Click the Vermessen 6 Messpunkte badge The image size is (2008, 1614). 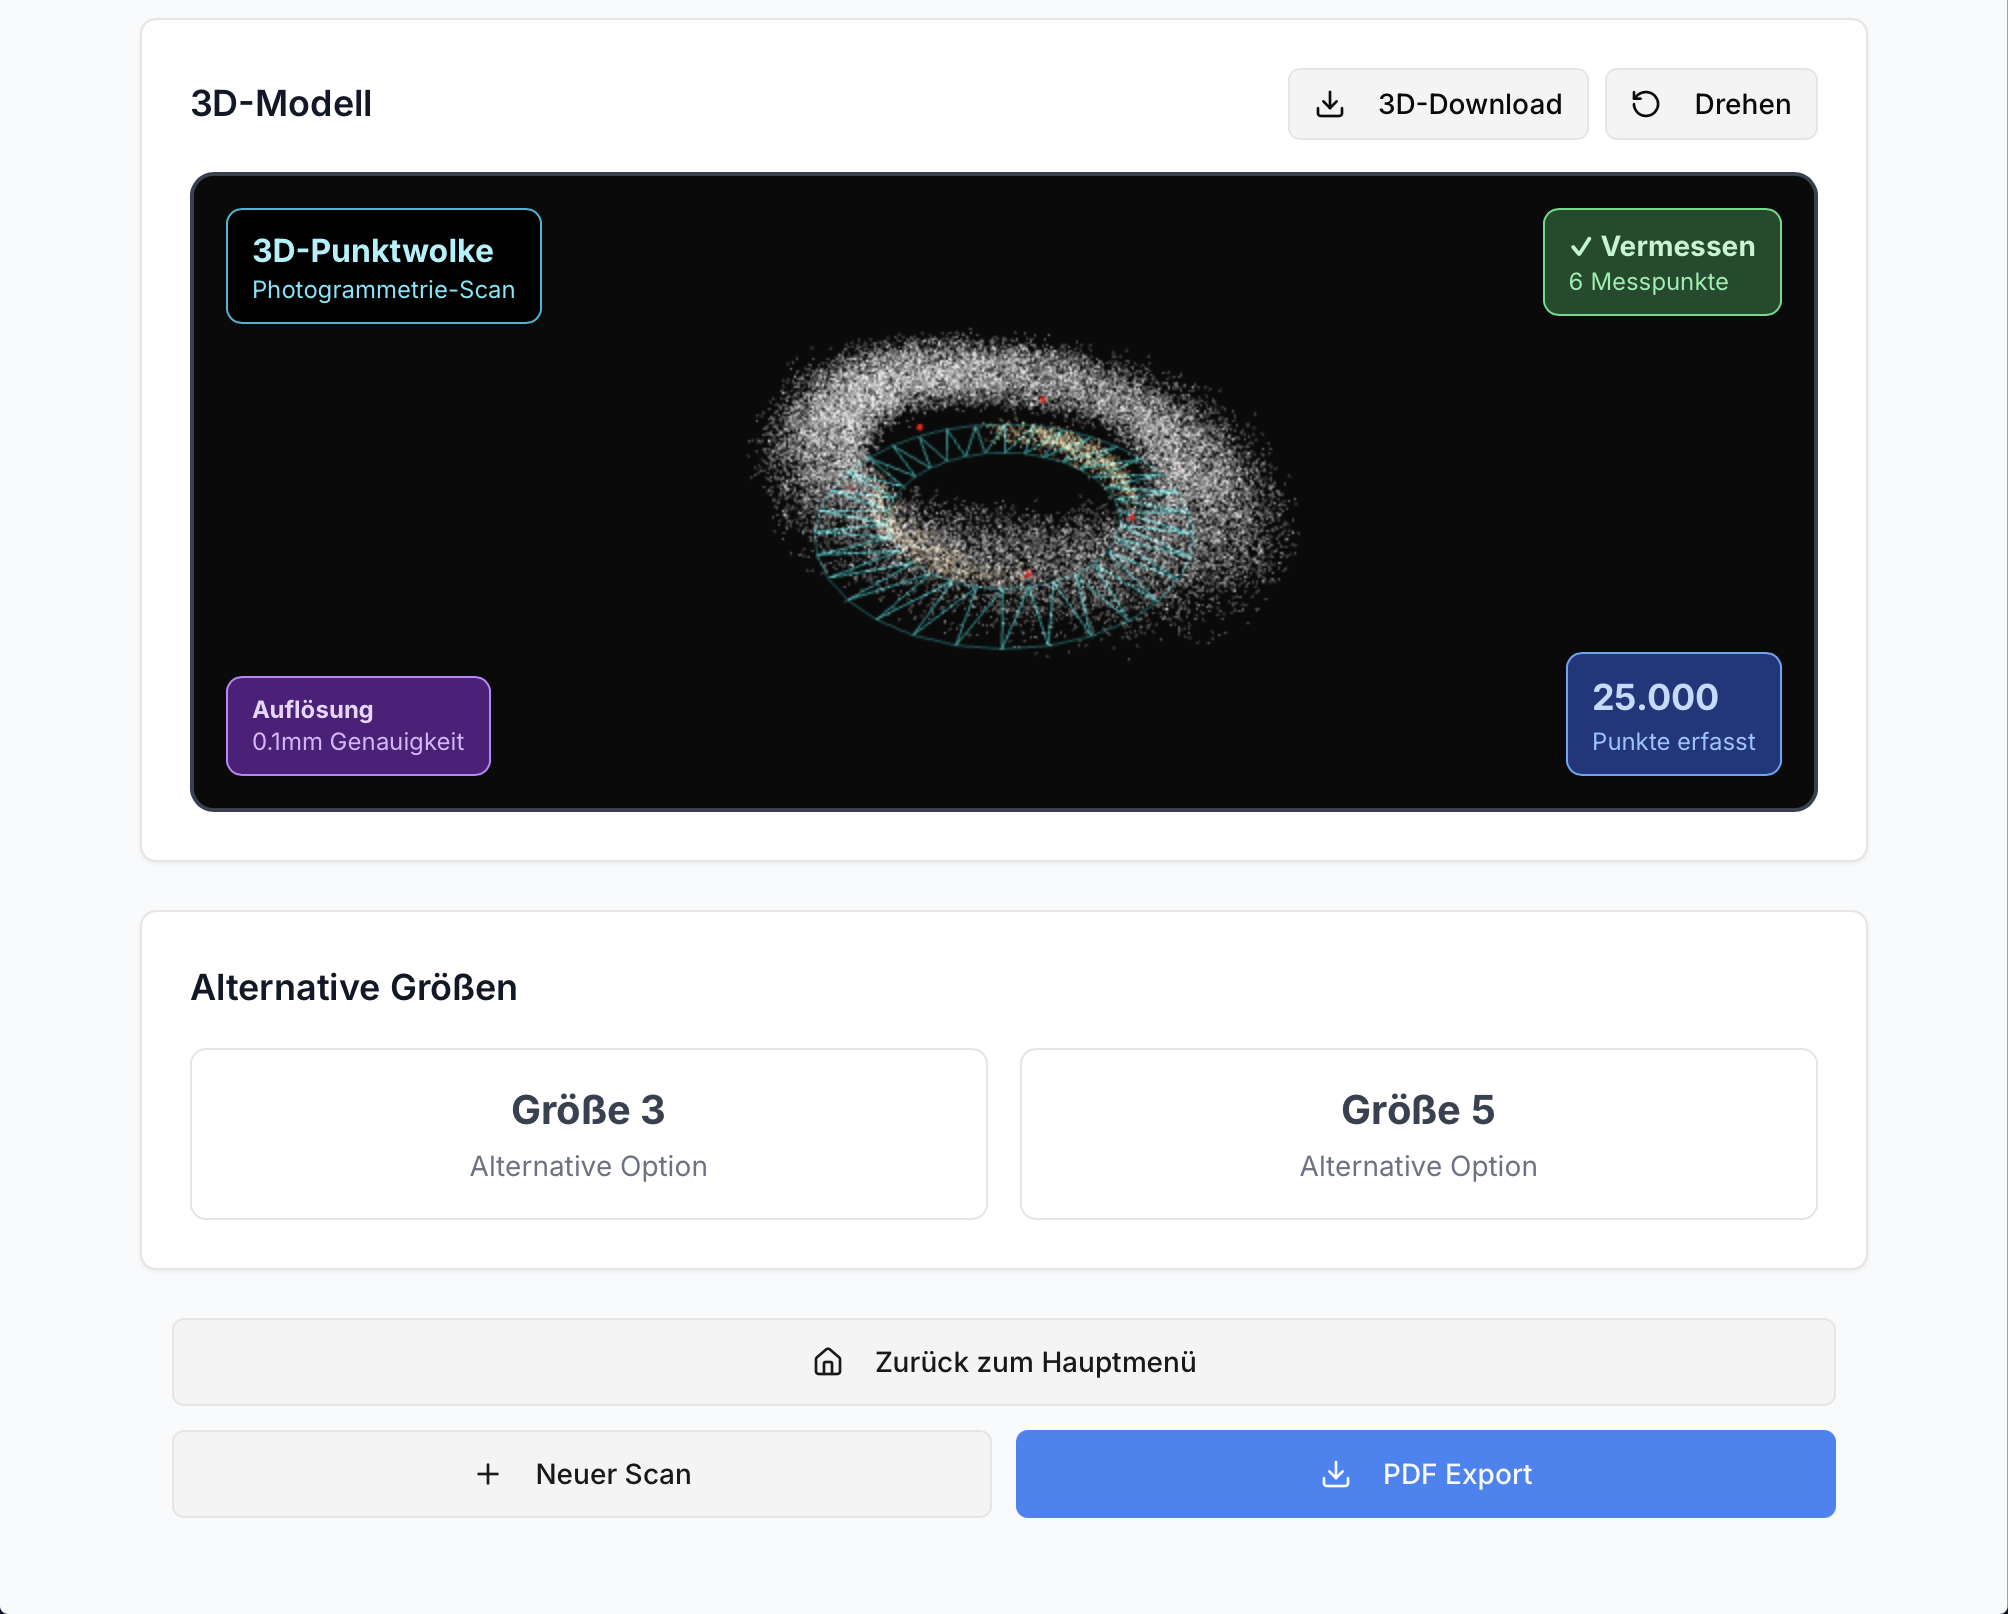pyautogui.click(x=1661, y=262)
